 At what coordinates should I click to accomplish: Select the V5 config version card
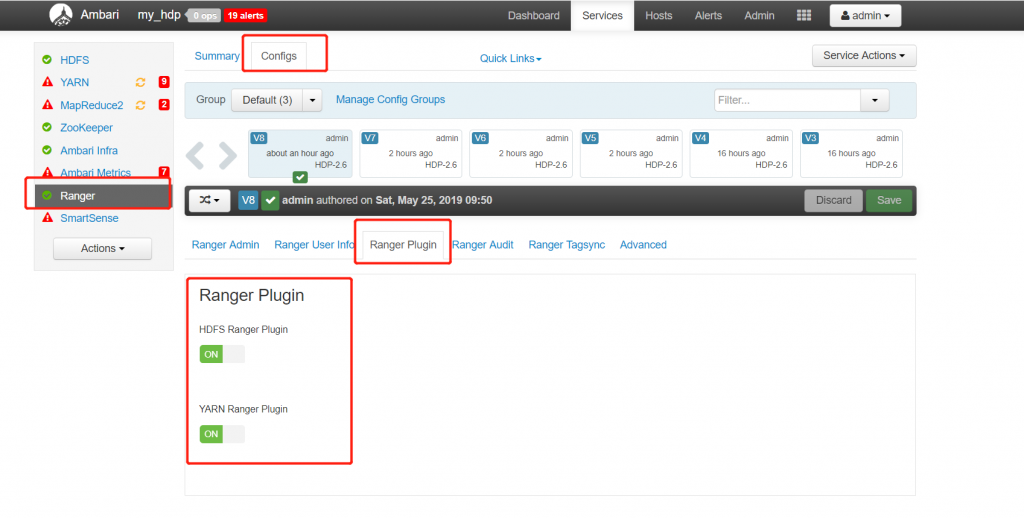631,154
